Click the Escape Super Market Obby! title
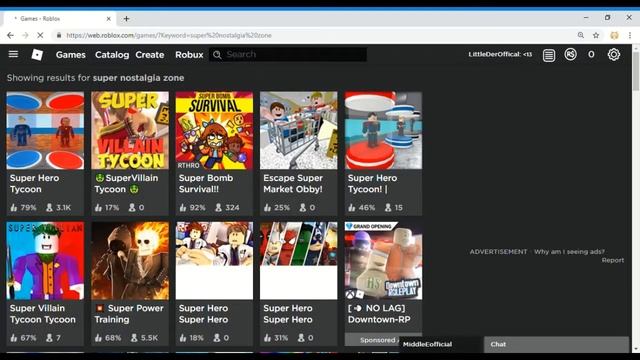The image size is (640, 360). pos(293,184)
